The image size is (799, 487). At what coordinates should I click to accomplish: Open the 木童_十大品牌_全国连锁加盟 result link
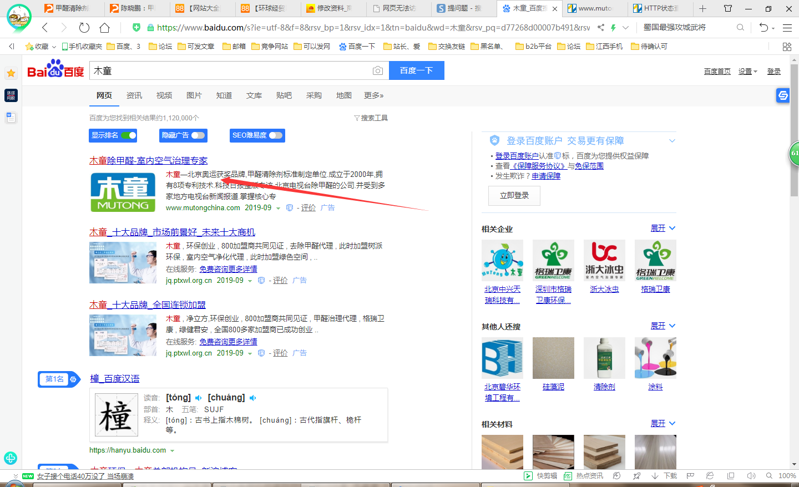coord(147,305)
